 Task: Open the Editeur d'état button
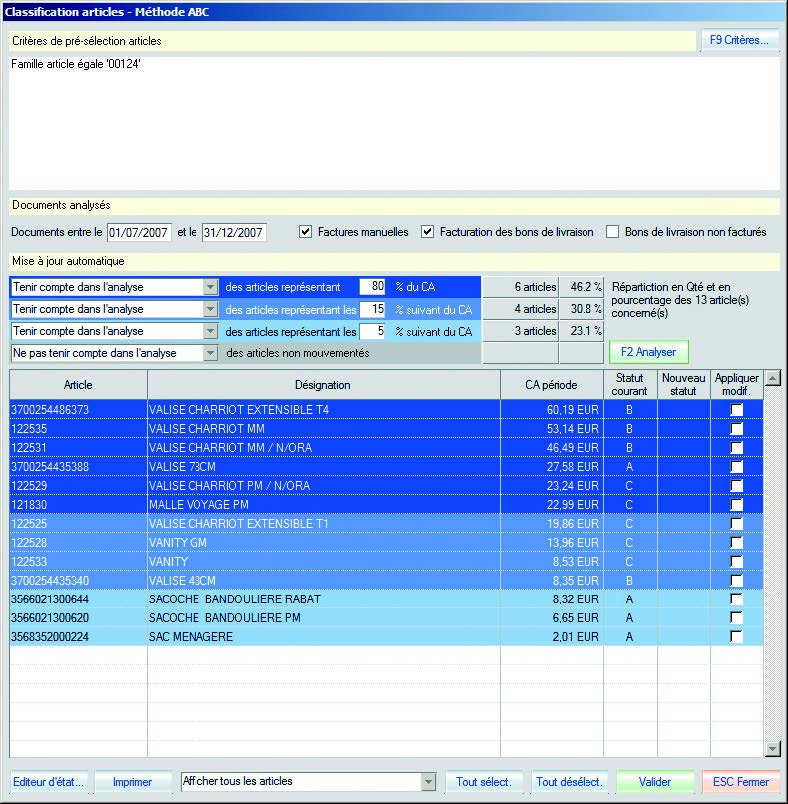point(49,781)
